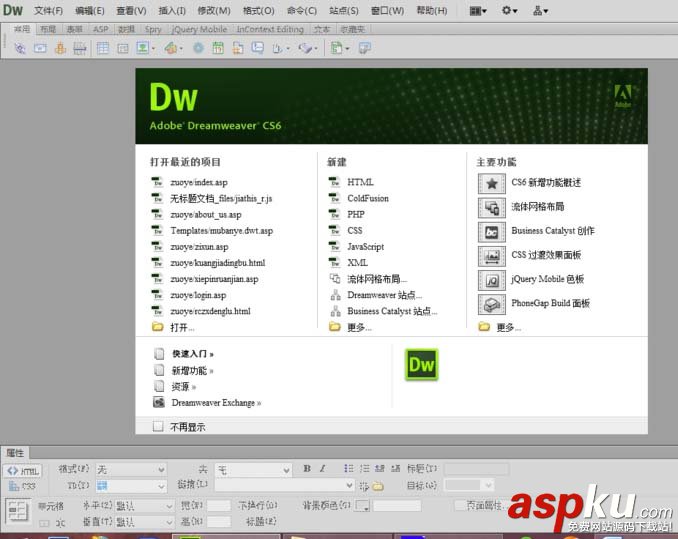Click the 页面属性 button

coord(484,505)
